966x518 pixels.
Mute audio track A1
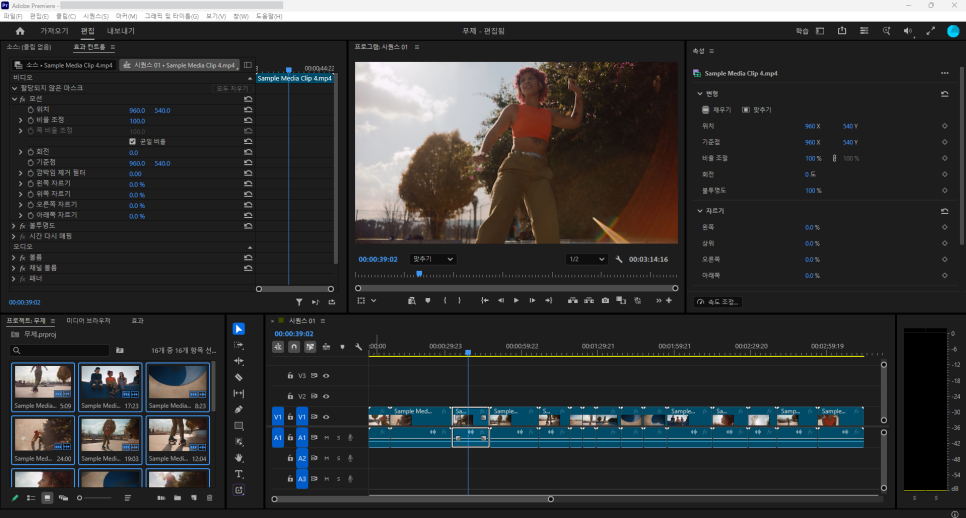point(327,437)
